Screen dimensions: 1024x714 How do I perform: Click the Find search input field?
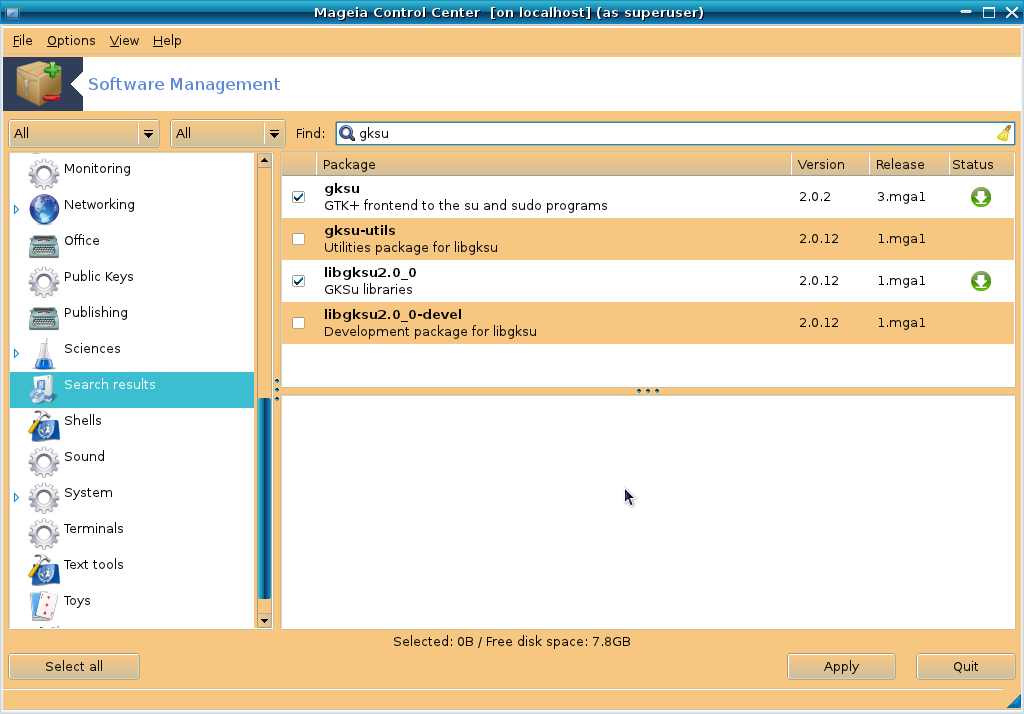[x=676, y=133]
